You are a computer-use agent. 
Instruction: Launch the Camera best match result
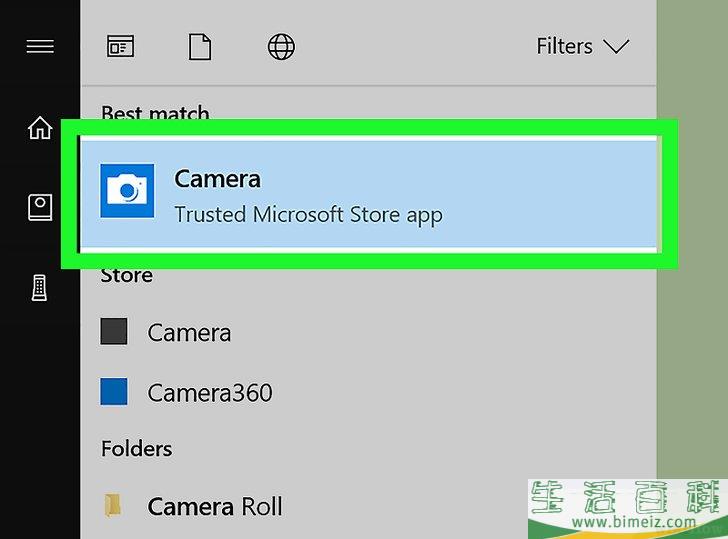pos(217,179)
